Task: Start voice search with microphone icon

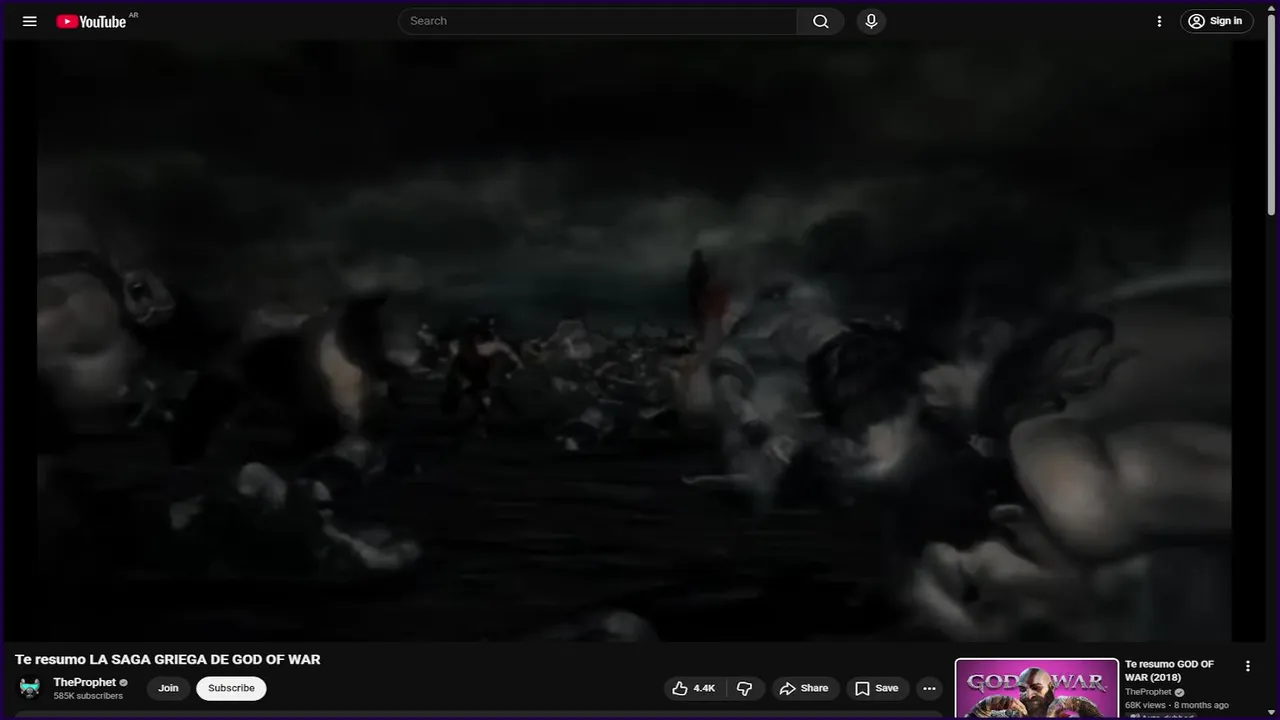Action: pyautogui.click(x=871, y=21)
